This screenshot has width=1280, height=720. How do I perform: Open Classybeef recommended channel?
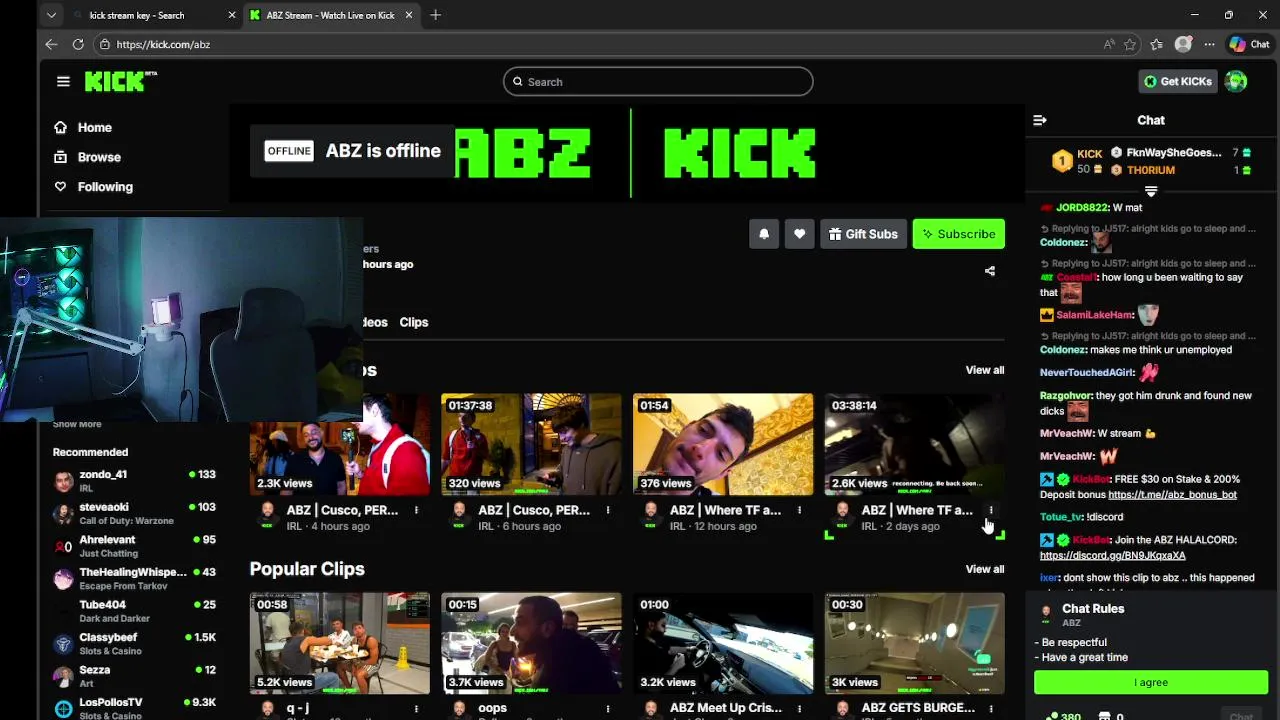(x=134, y=643)
